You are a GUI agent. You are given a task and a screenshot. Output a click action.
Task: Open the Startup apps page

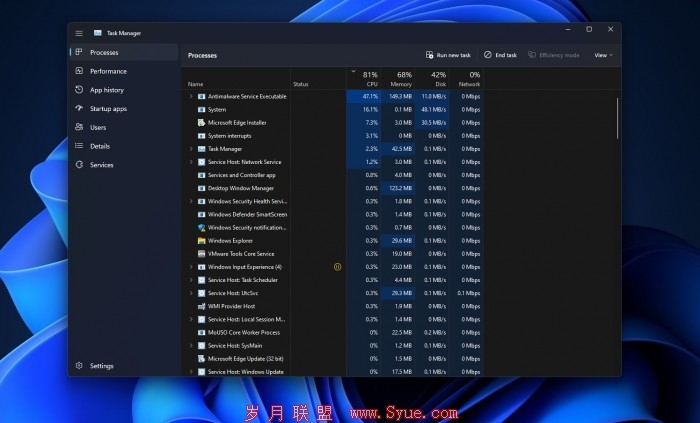point(124,108)
